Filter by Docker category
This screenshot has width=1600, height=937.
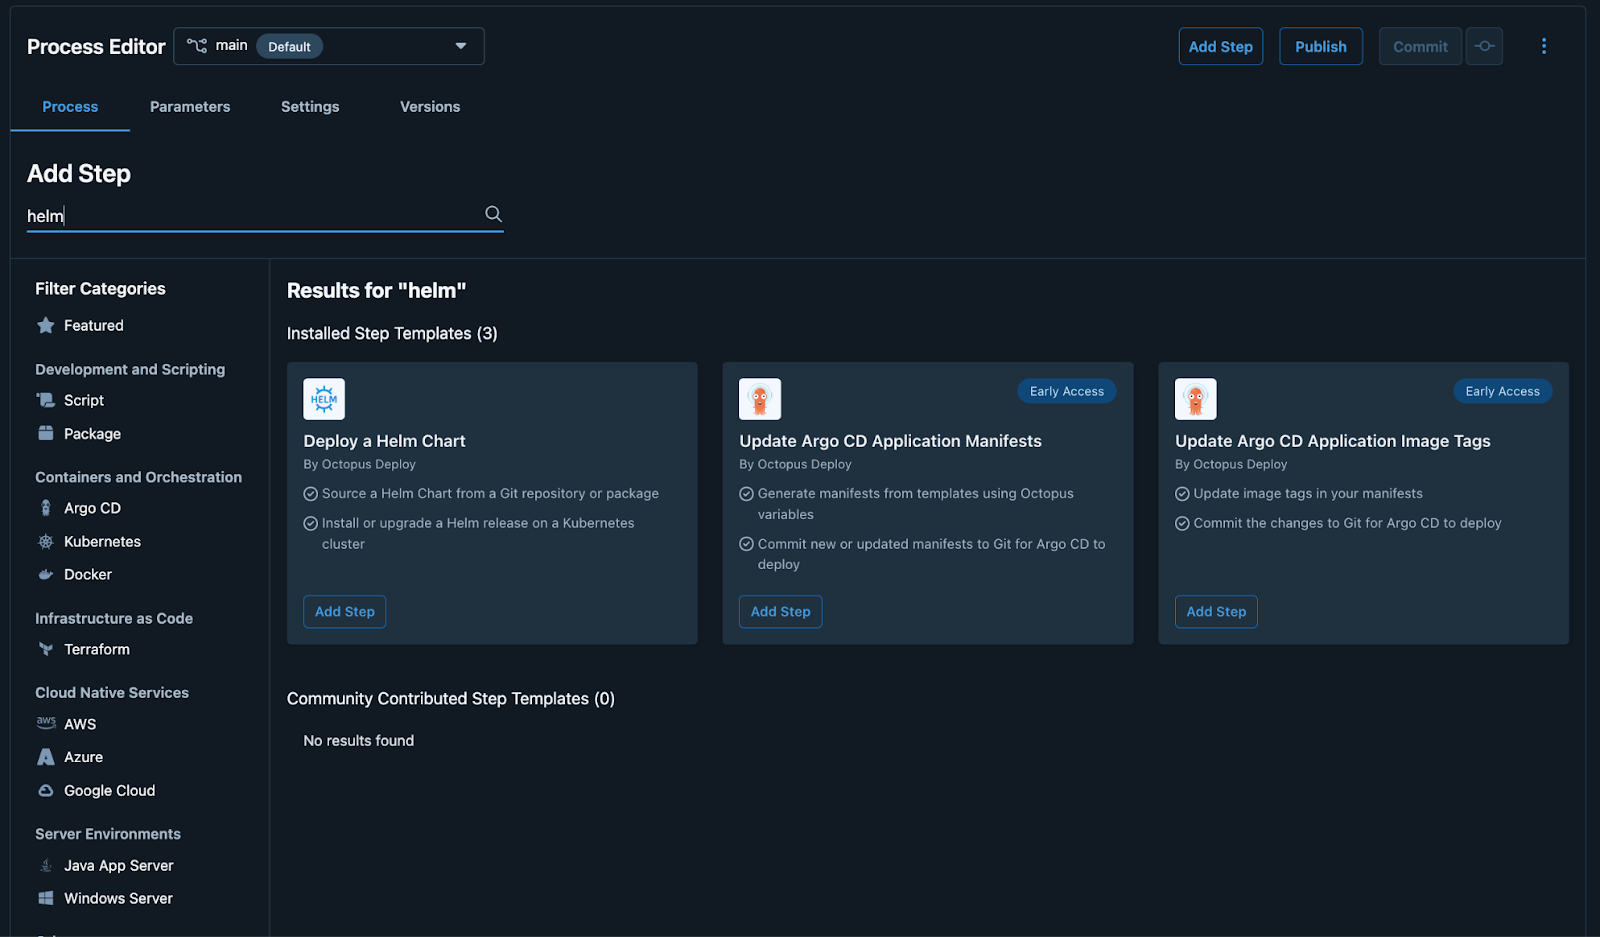[x=88, y=574]
